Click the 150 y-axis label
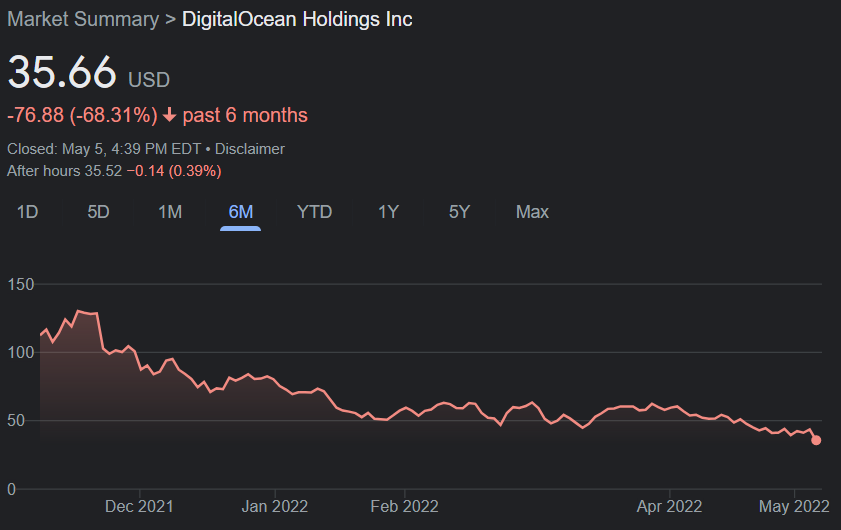The image size is (841, 530). 20,284
